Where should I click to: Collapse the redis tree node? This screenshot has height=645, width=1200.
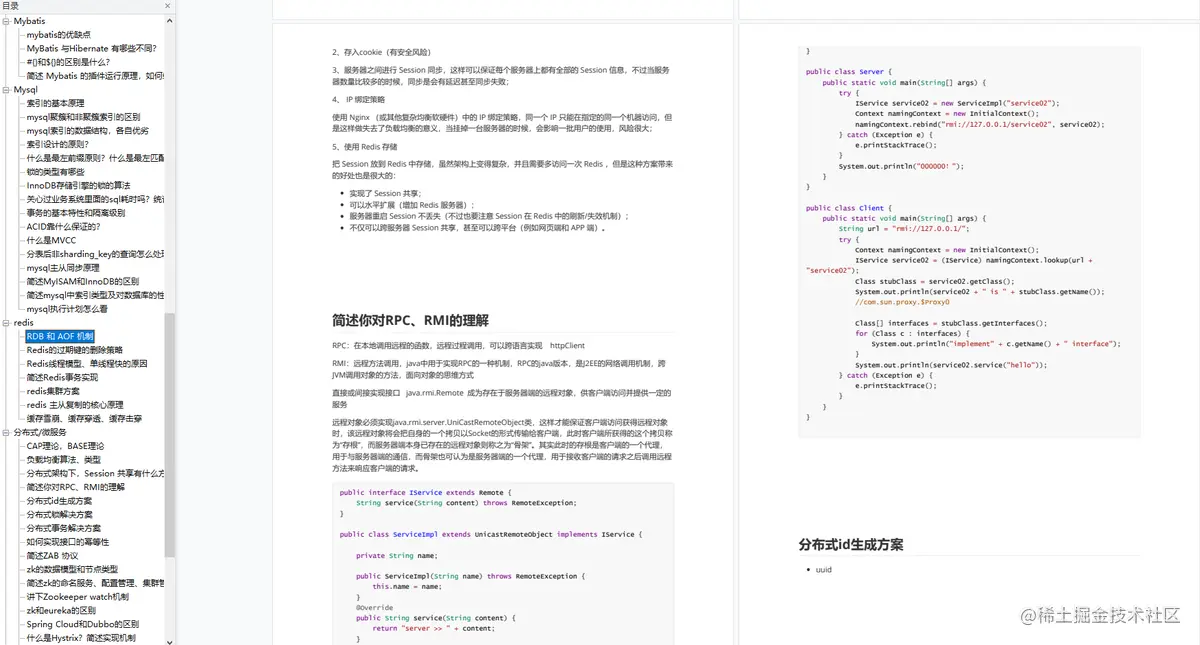[x=8, y=323]
